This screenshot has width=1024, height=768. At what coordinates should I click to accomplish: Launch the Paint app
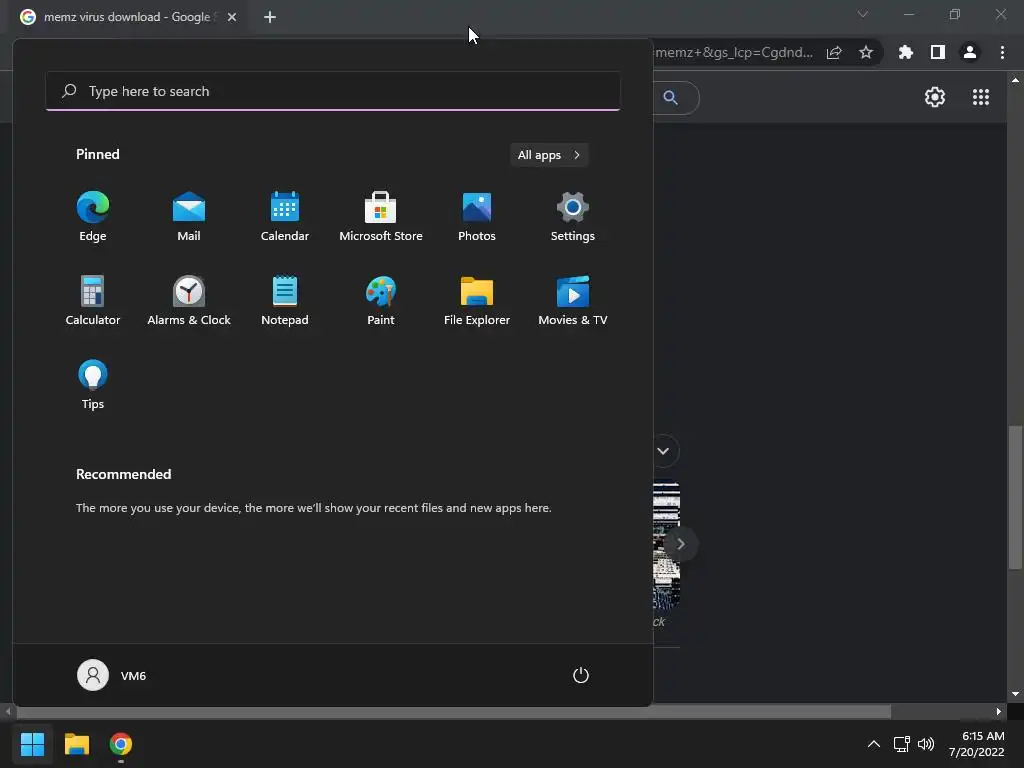pyautogui.click(x=381, y=301)
